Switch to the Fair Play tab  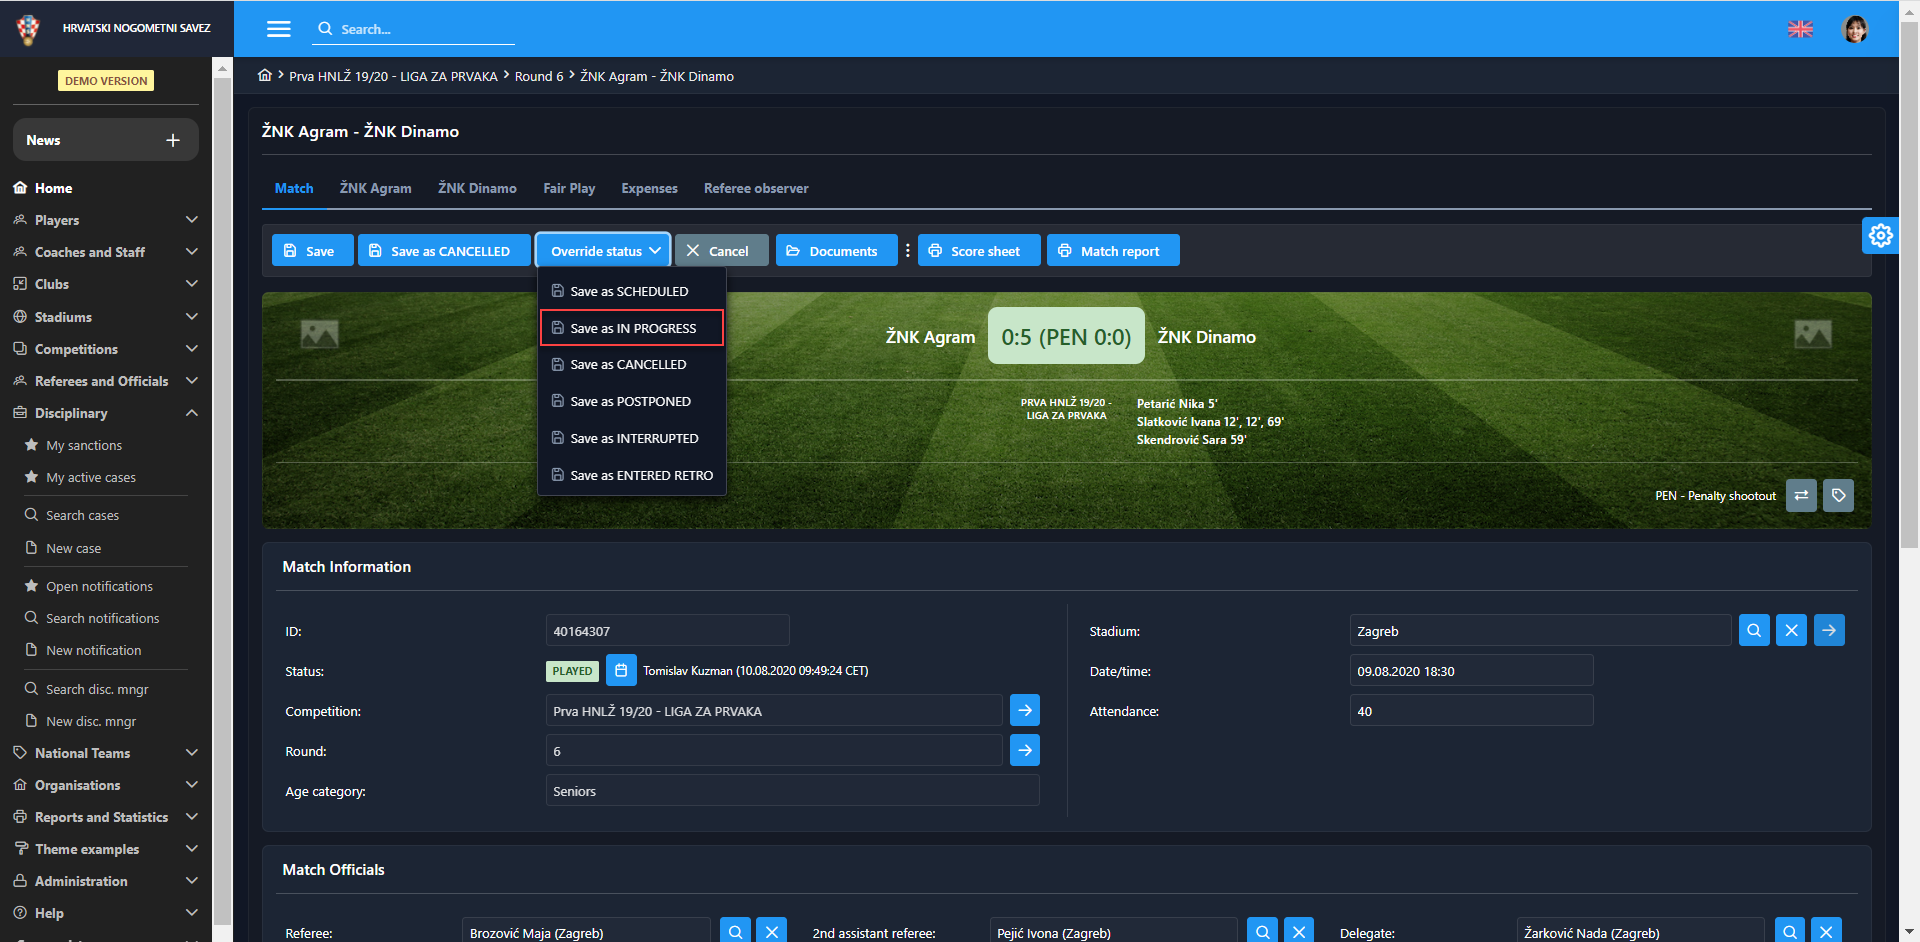point(568,188)
